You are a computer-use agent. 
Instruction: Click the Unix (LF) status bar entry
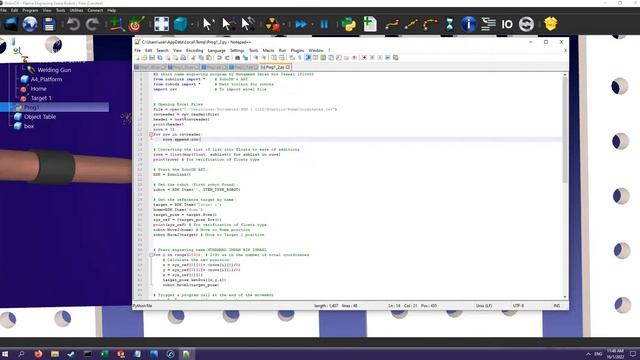pos(484,306)
